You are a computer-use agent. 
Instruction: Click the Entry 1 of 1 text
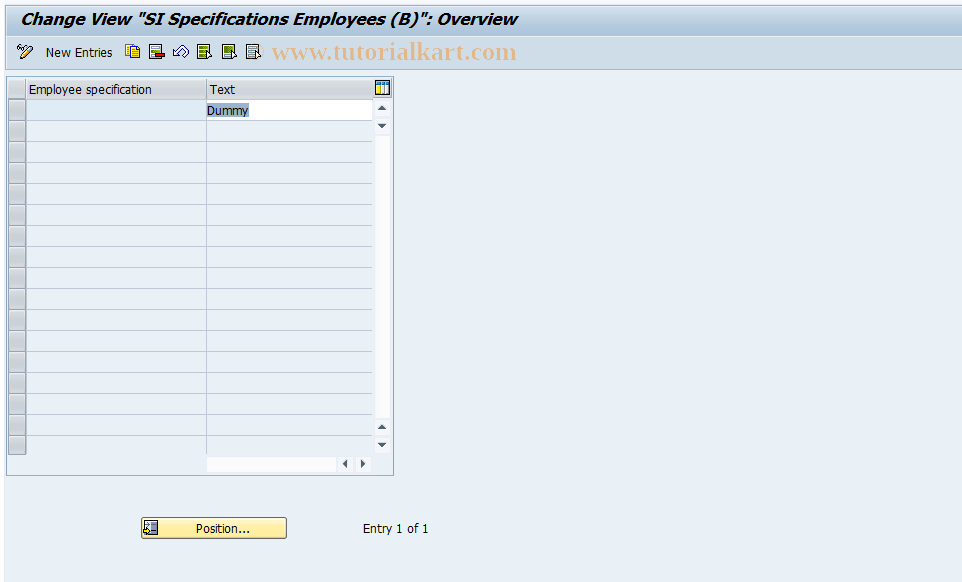click(x=396, y=529)
